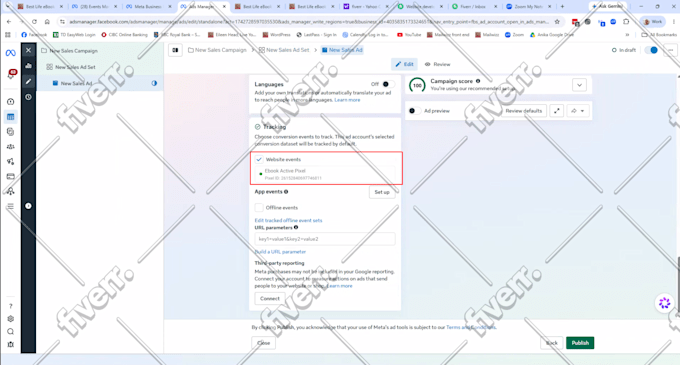The height and width of the screenshot is (365, 680).
Task: Toggle the Ad preview switch
Action: 414,111
